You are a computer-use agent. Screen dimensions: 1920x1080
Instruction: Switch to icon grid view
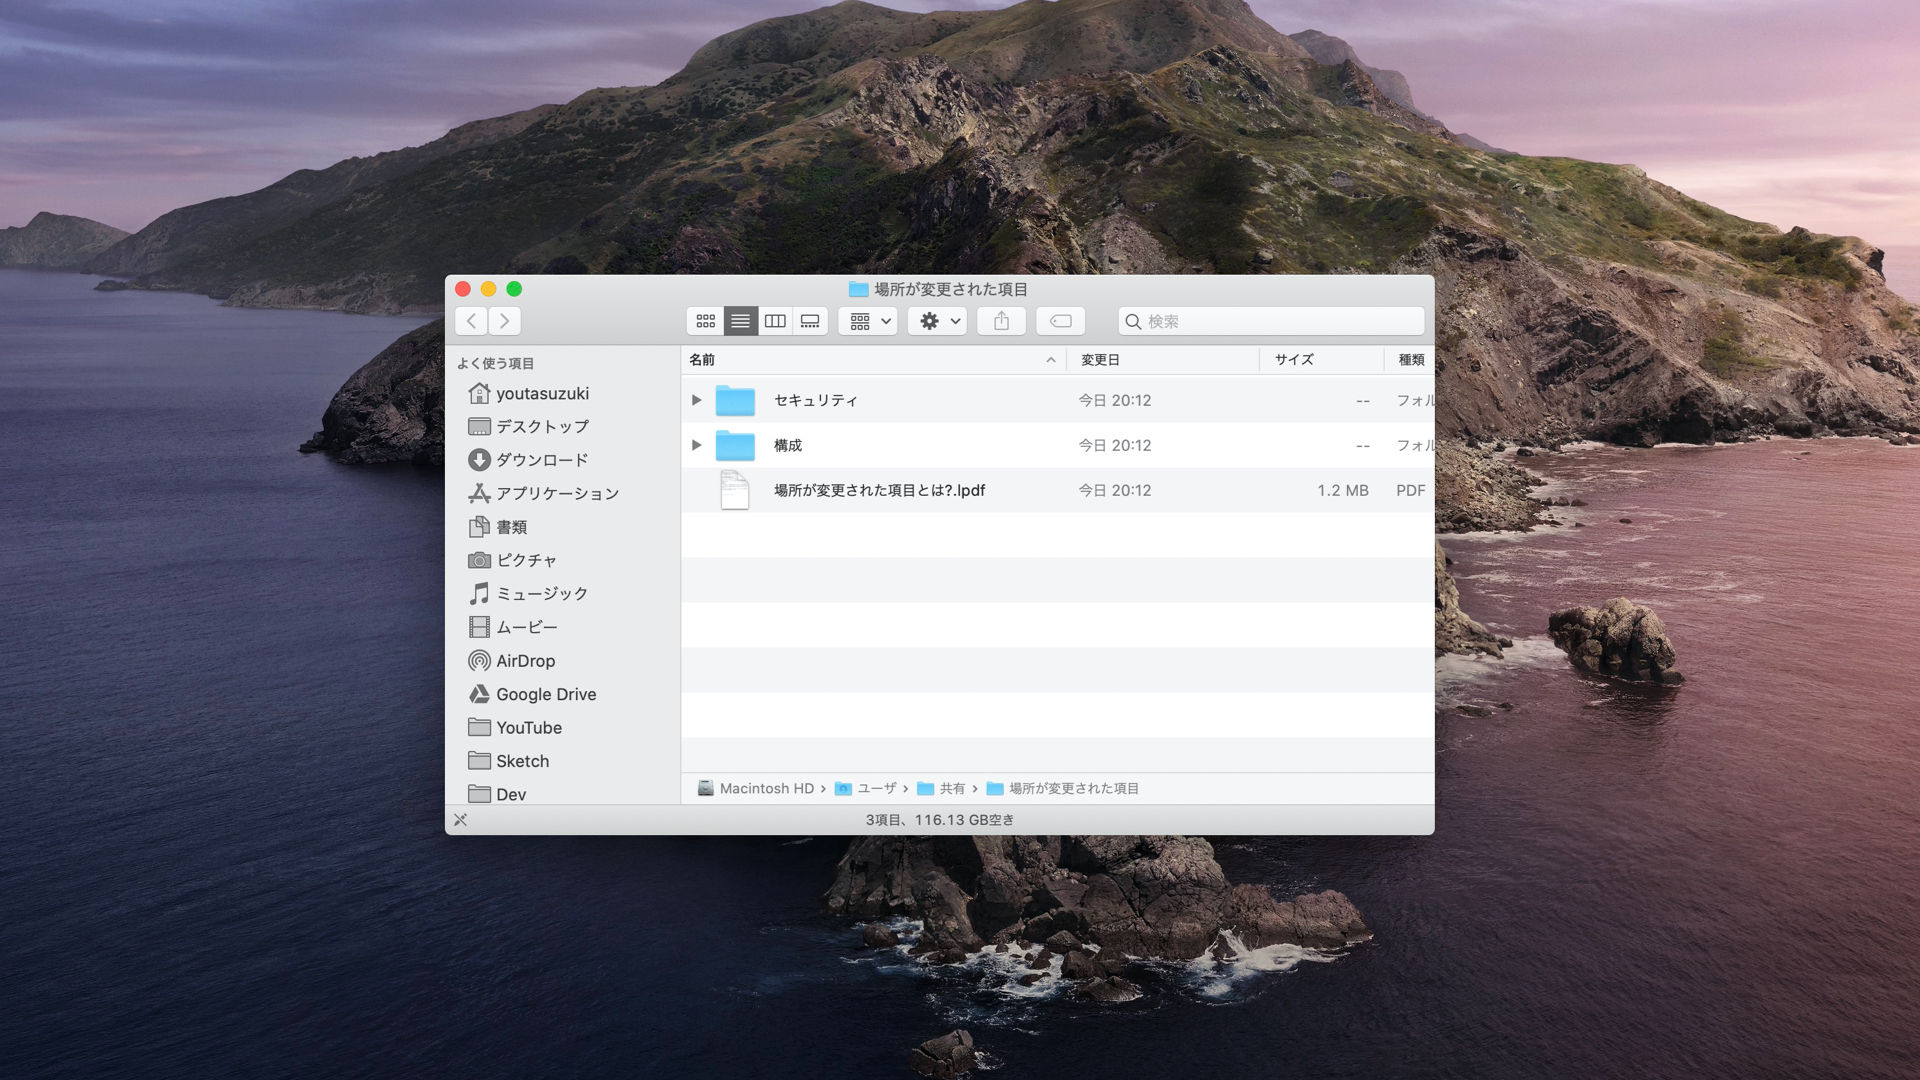pyautogui.click(x=703, y=320)
